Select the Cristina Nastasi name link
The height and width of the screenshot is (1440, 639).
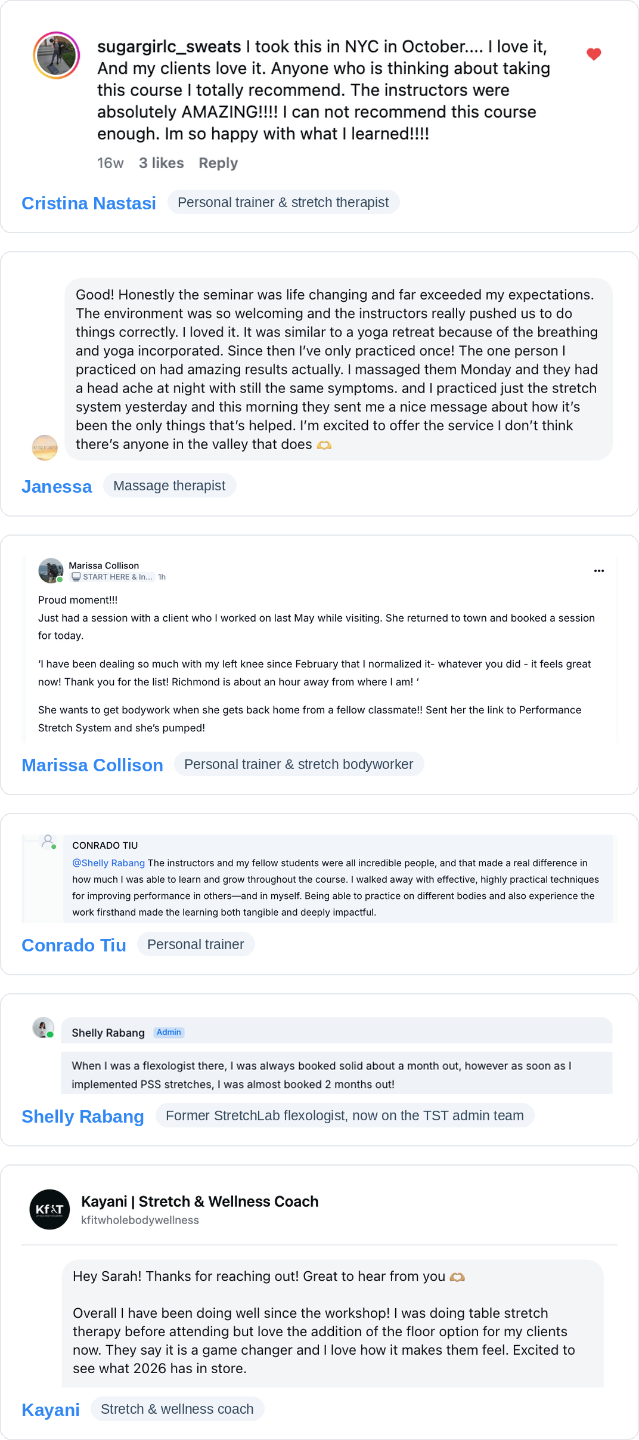(x=89, y=203)
